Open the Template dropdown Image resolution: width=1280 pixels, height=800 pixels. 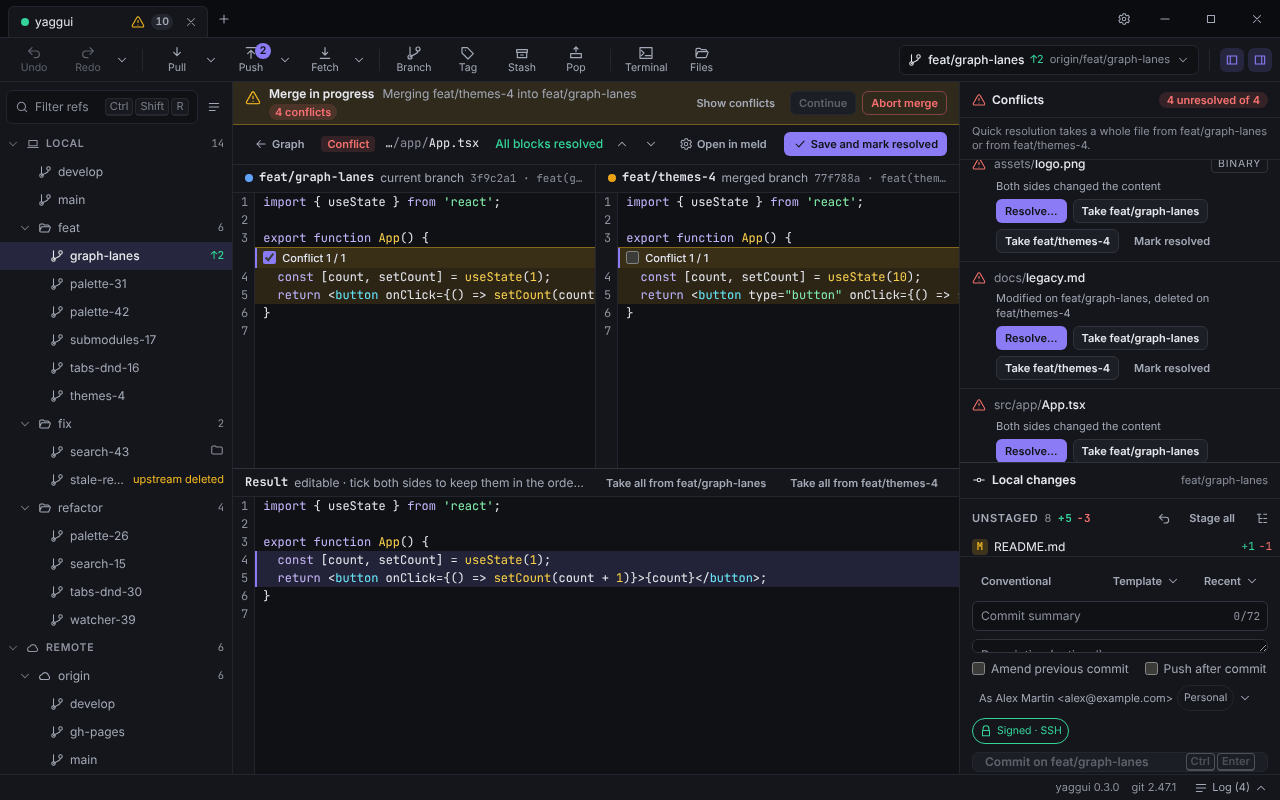[1145, 581]
